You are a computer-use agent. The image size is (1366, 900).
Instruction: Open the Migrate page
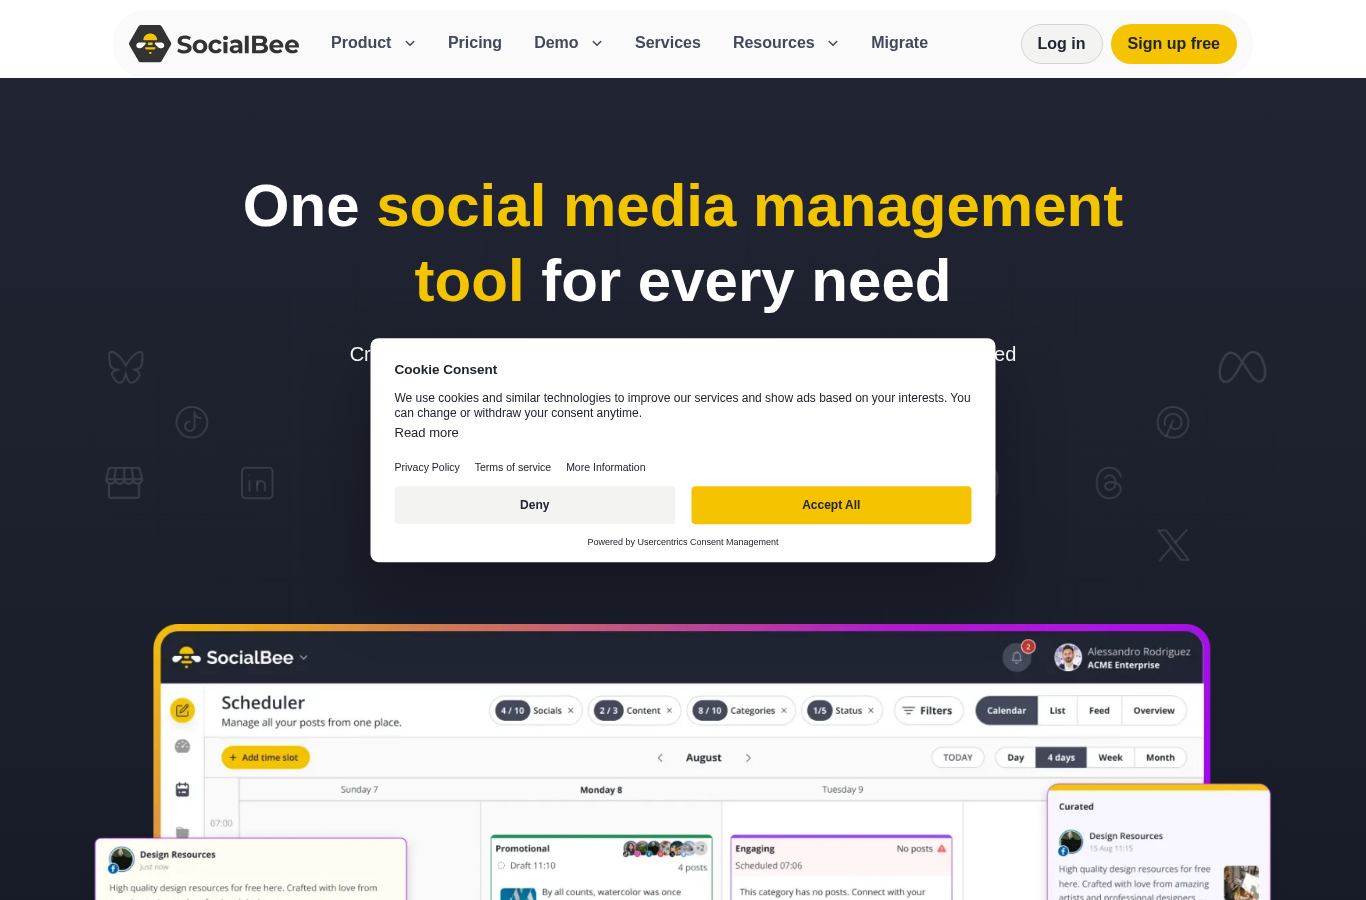pos(899,43)
